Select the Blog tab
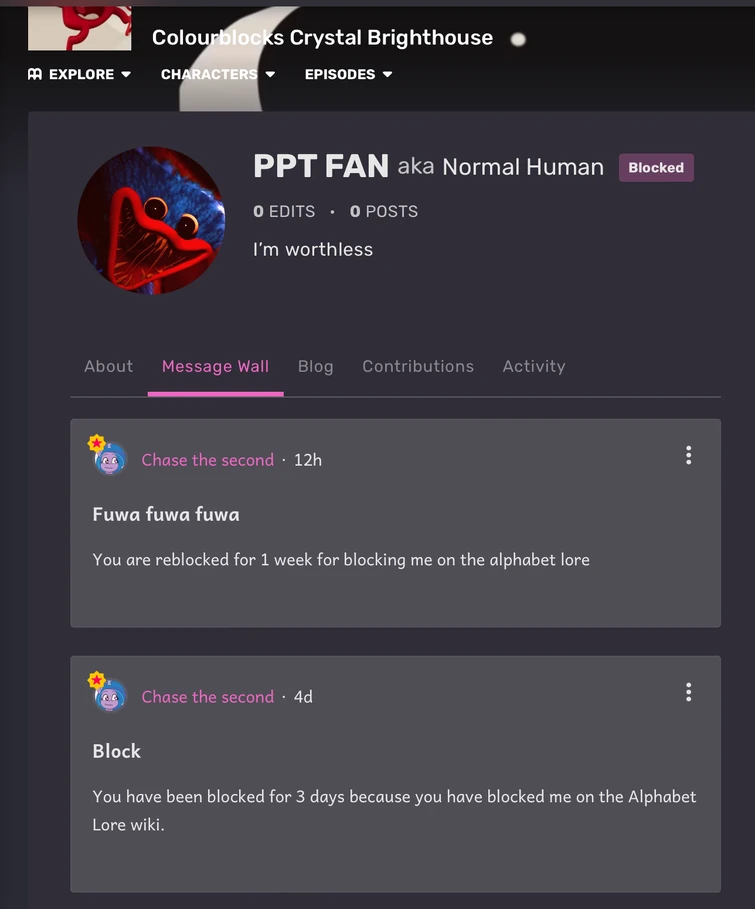Image resolution: width=755 pixels, height=909 pixels. pos(315,366)
